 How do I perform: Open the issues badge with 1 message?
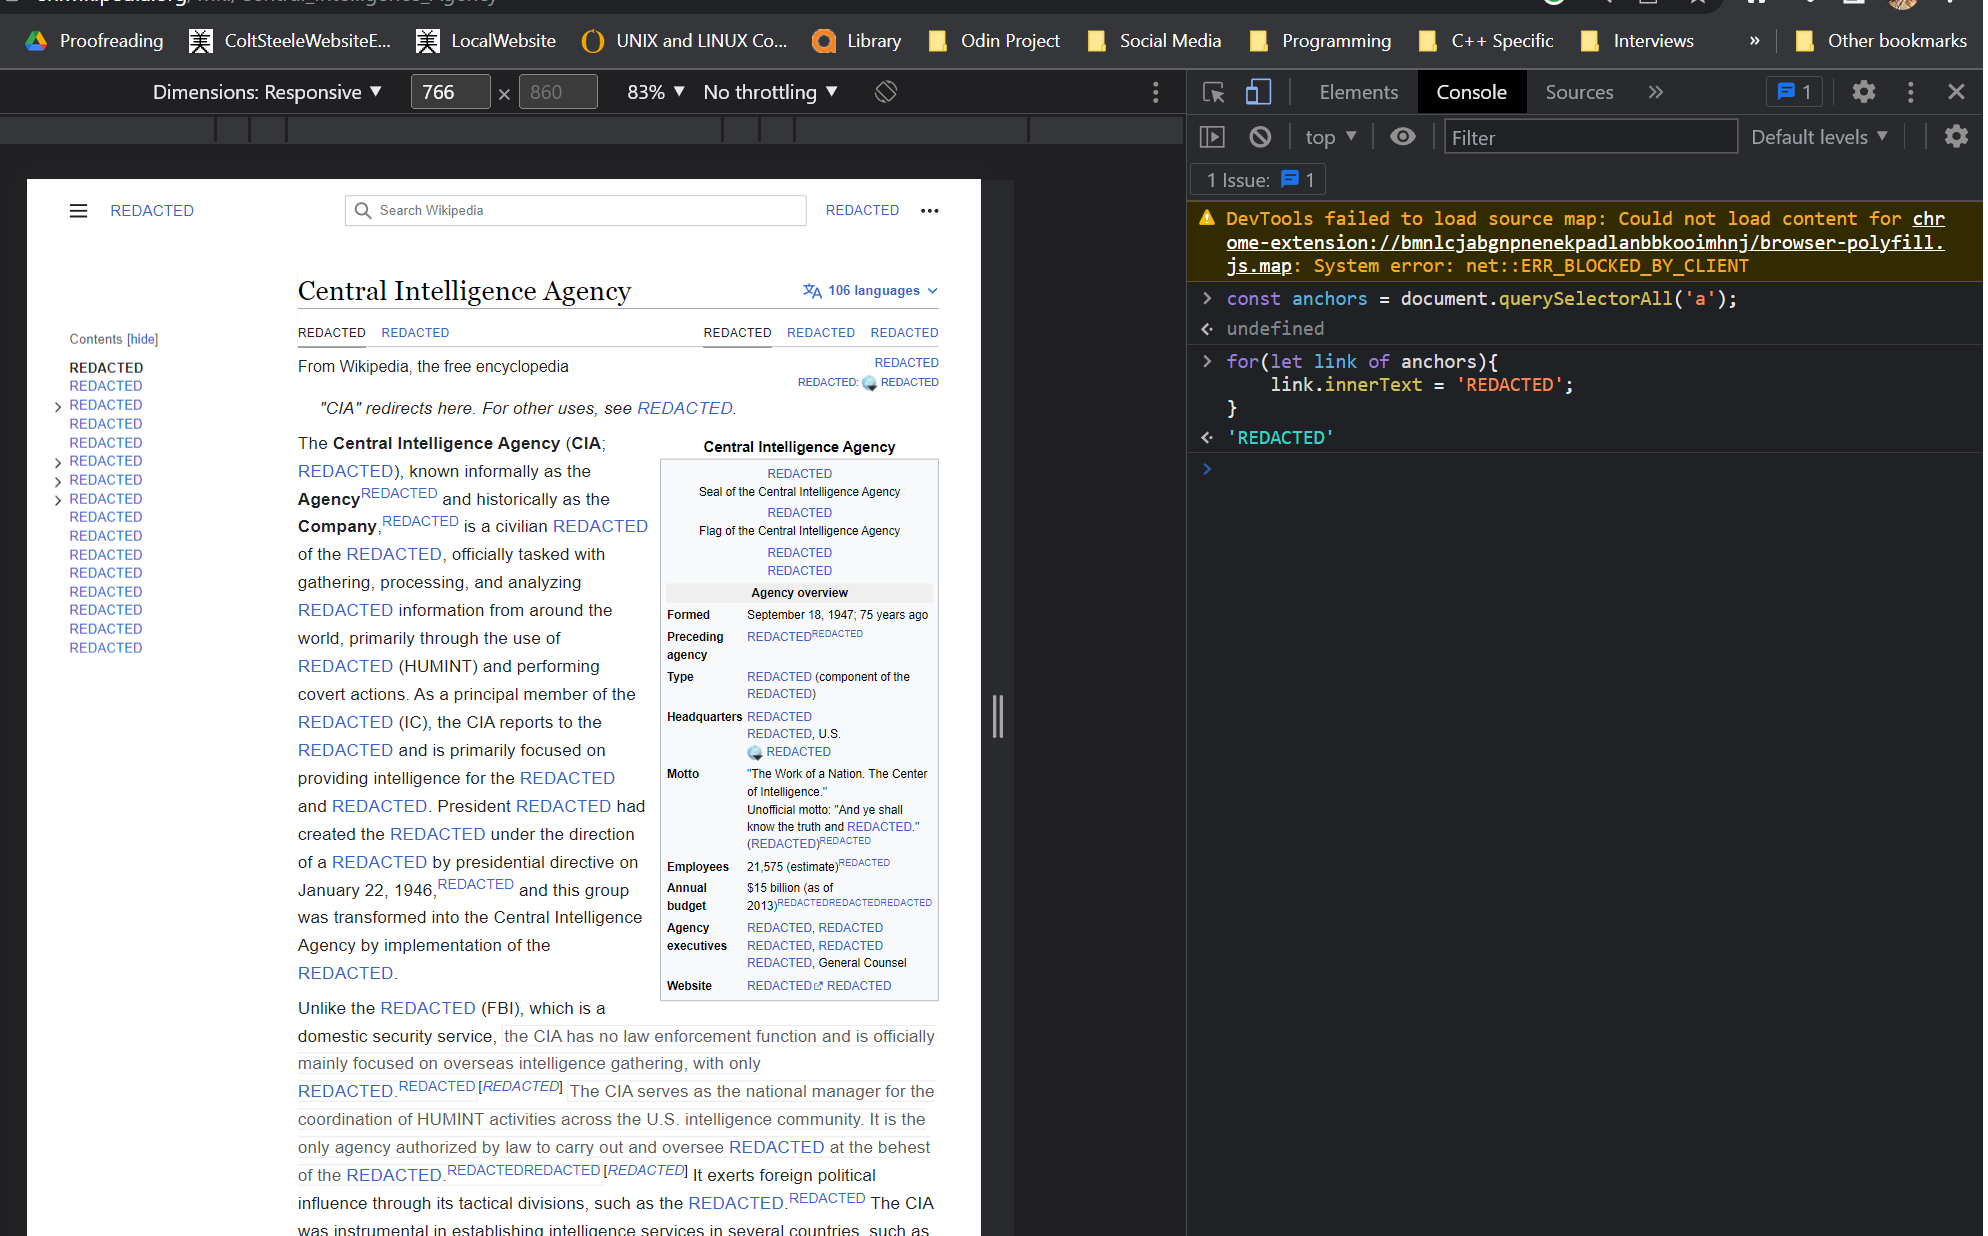tap(1794, 92)
